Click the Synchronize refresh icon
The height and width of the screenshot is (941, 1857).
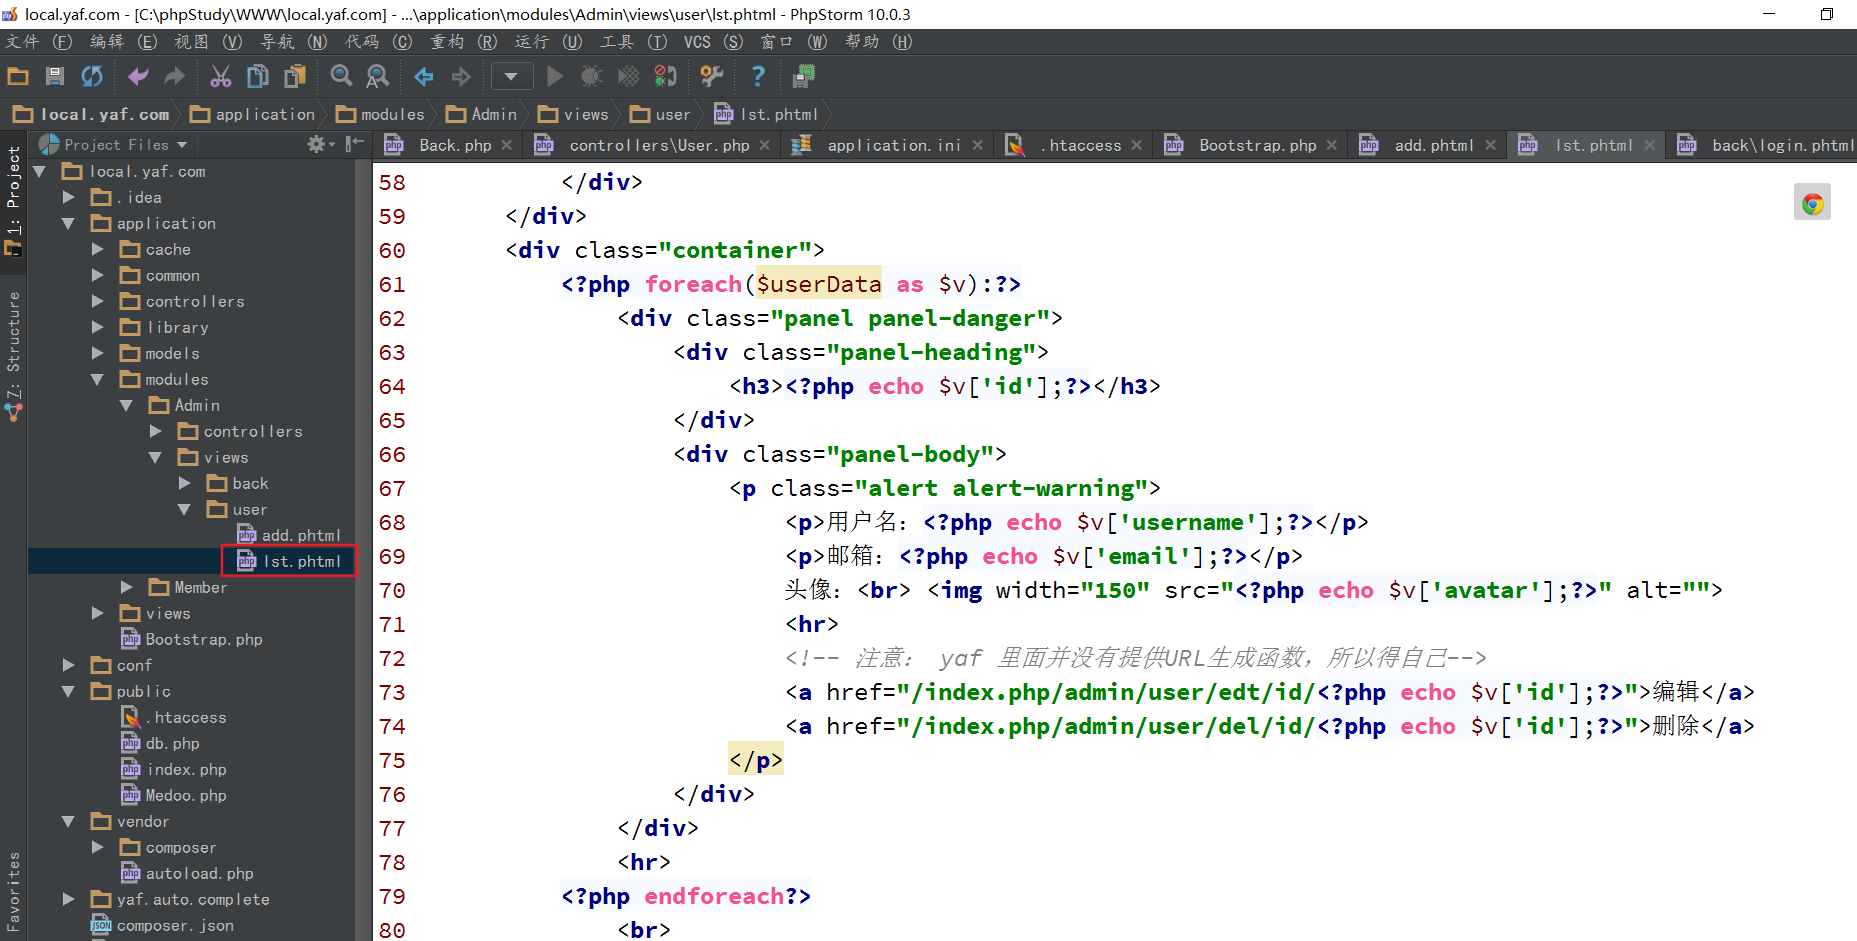coord(92,76)
